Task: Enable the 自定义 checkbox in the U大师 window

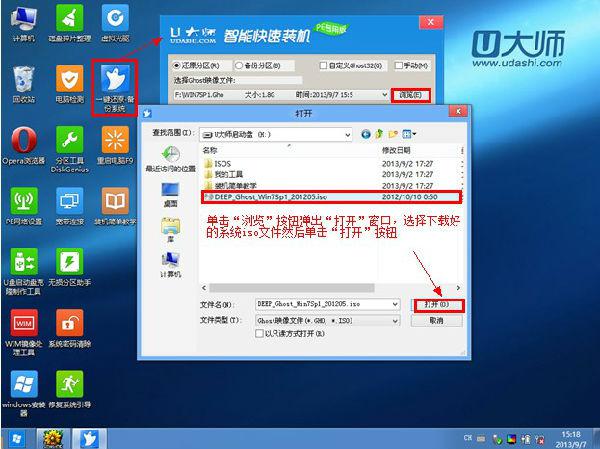Action: click(x=323, y=65)
